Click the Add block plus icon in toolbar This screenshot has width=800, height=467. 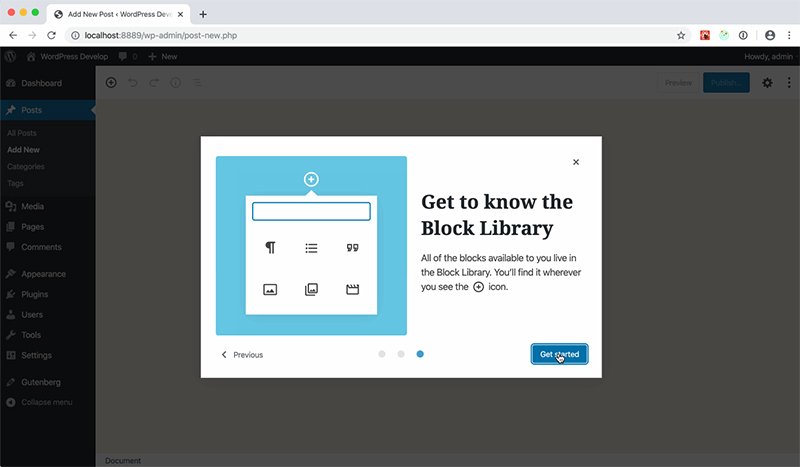coord(111,83)
